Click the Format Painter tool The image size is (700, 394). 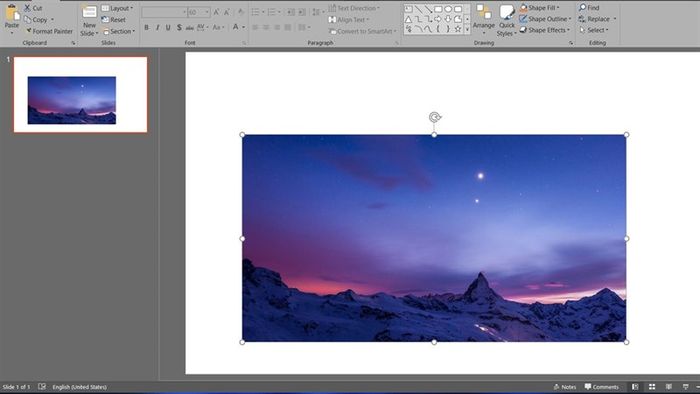pos(49,31)
